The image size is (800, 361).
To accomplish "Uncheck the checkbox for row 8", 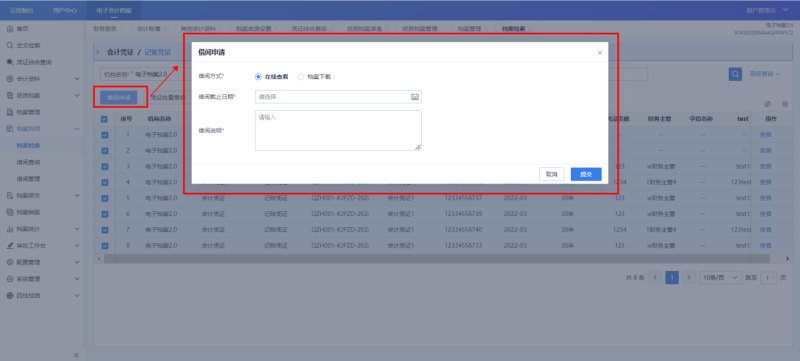I will tap(105, 245).
